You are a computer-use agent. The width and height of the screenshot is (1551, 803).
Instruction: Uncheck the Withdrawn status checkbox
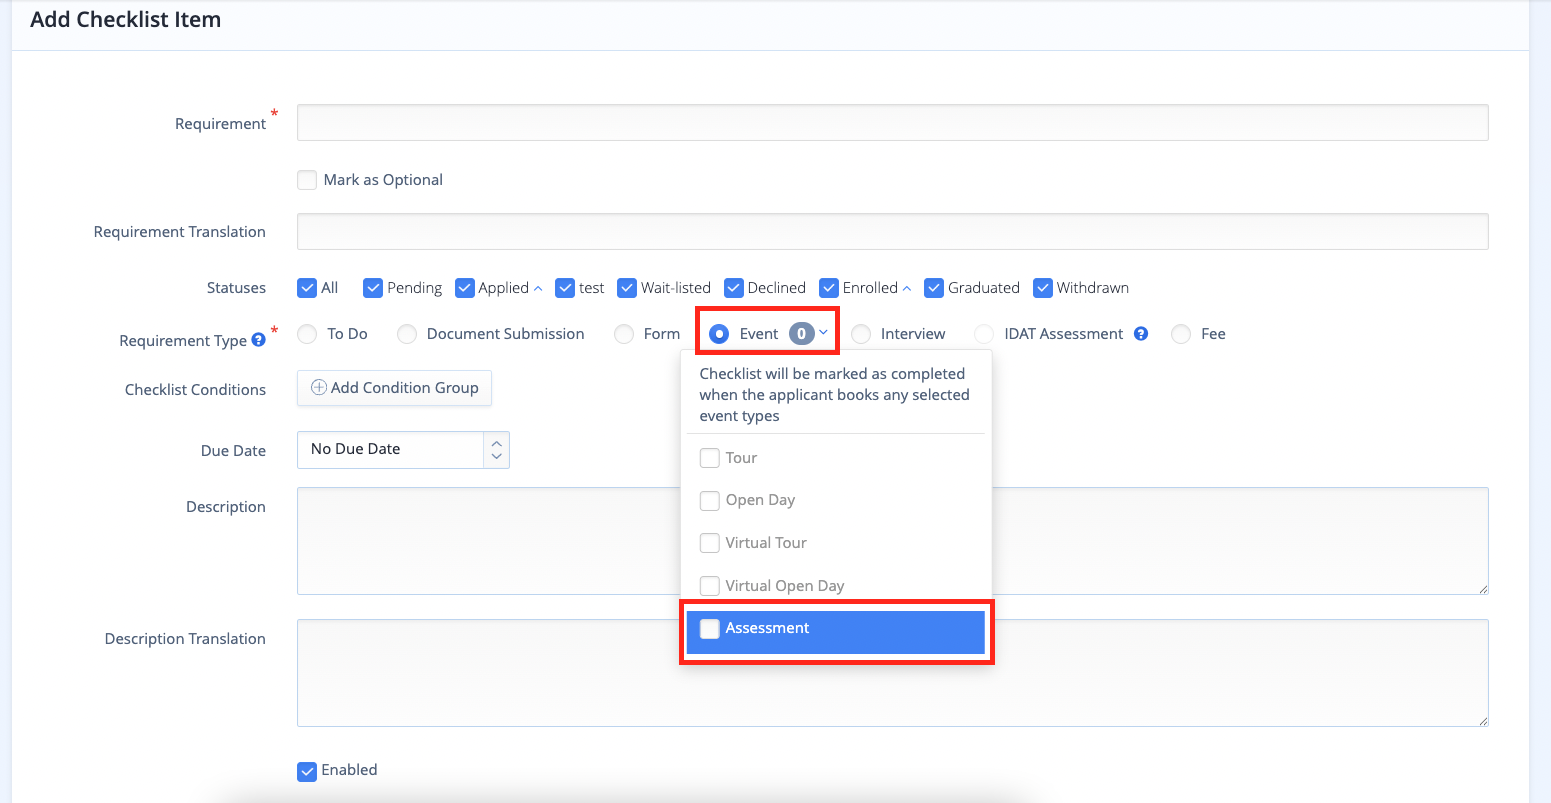tap(1043, 288)
